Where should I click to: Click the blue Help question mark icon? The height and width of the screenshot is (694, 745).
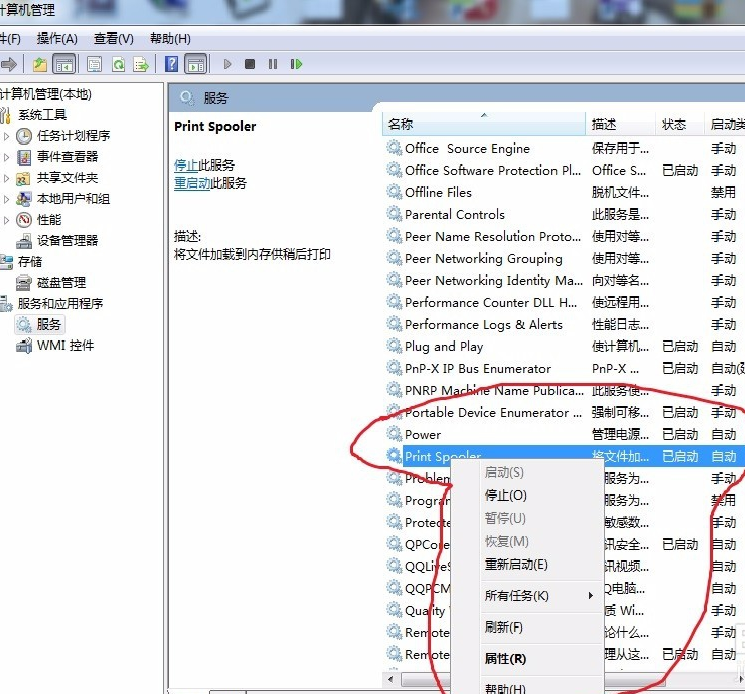172,64
